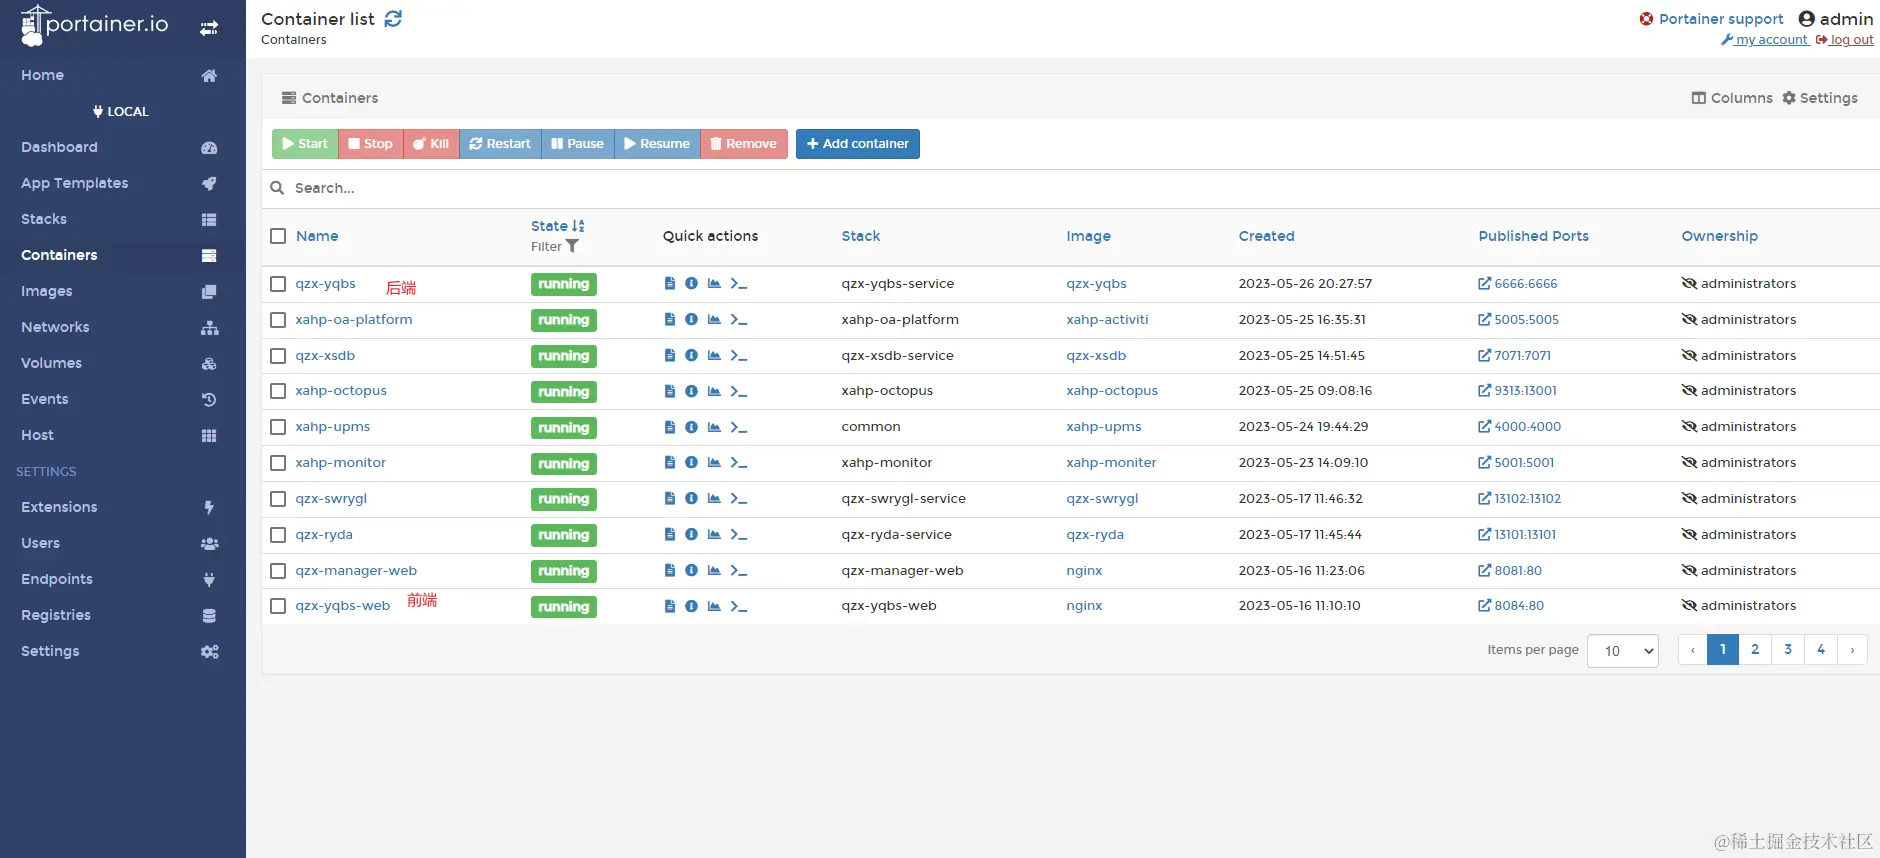Open console icon for qzx-manager-web row
The width and height of the screenshot is (1880, 858).
pyautogui.click(x=738, y=571)
